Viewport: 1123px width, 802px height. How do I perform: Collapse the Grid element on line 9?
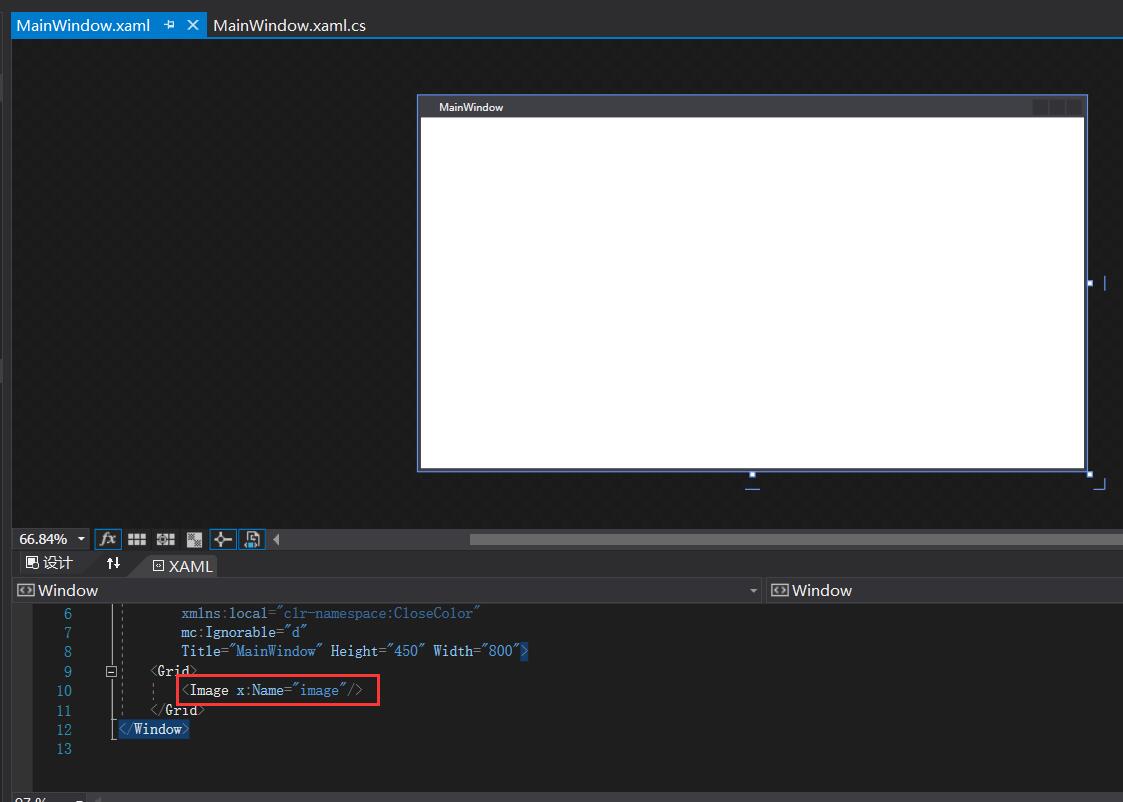click(111, 672)
